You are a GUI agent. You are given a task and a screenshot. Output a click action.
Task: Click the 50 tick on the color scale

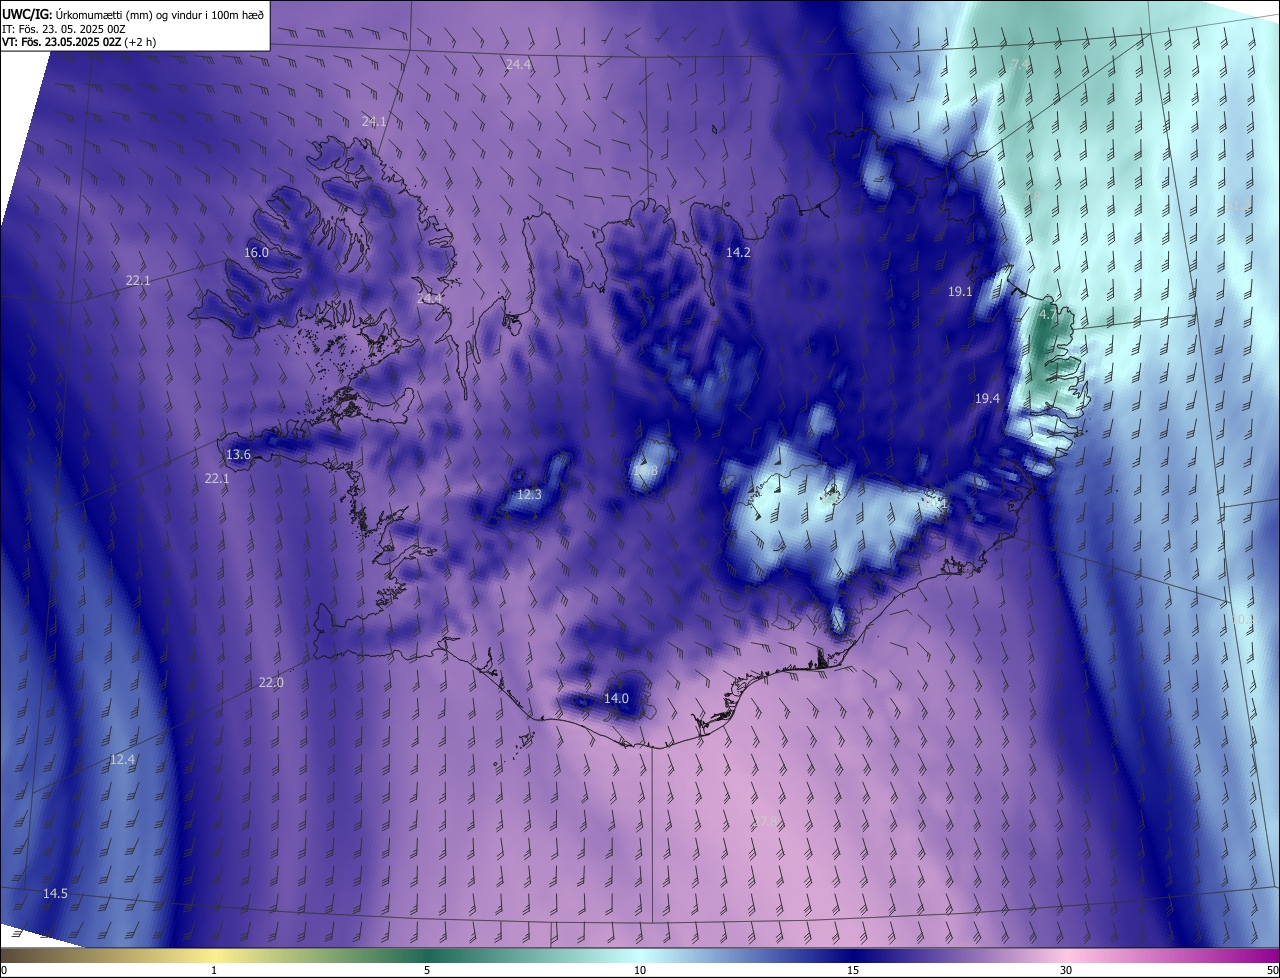(x=1272, y=971)
